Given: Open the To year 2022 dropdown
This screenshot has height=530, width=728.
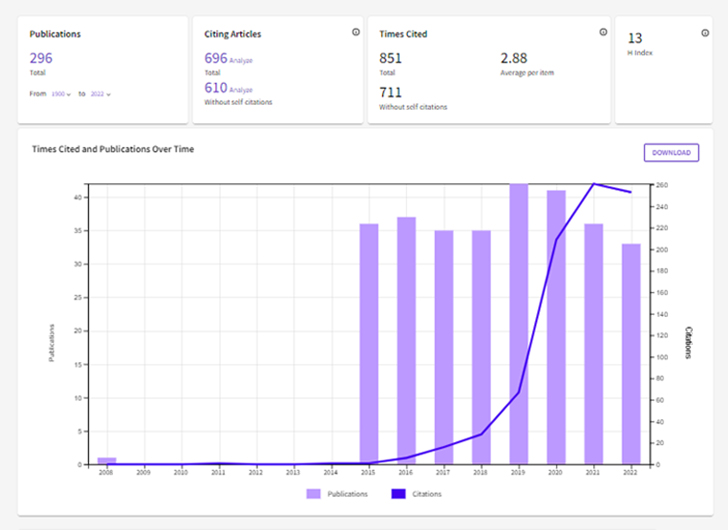Looking at the screenshot, I should point(101,94).
